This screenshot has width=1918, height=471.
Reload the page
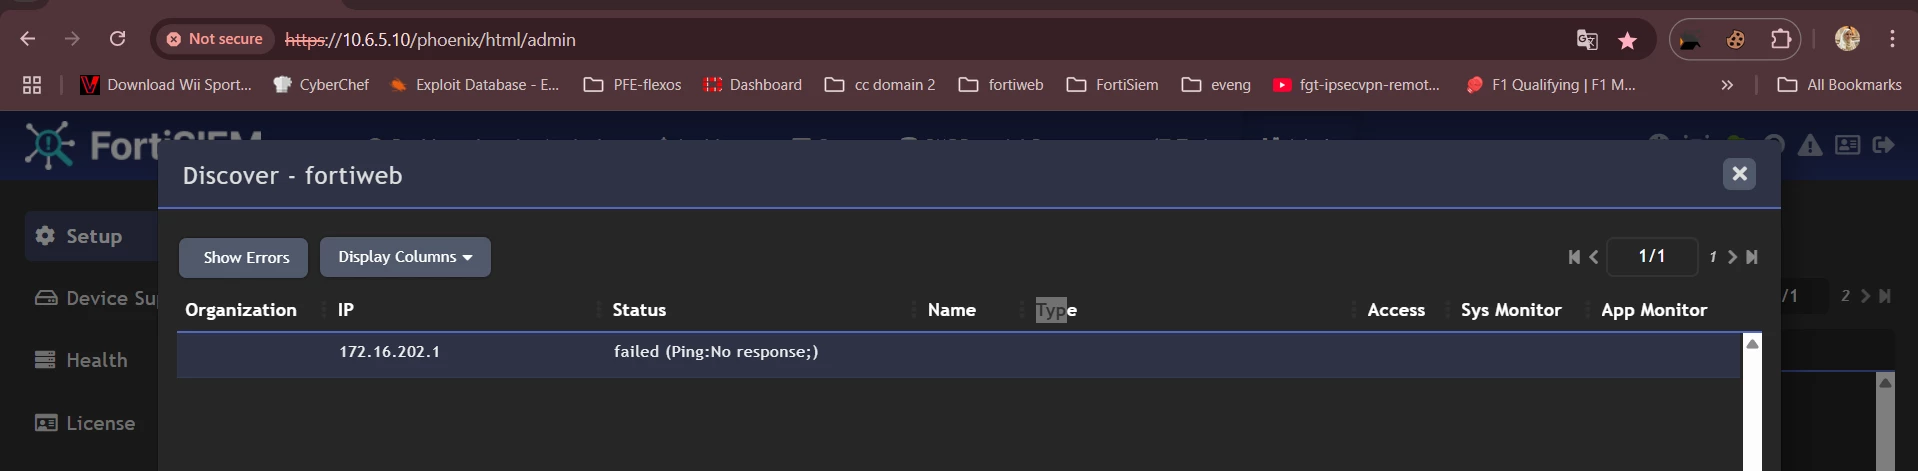pos(117,39)
